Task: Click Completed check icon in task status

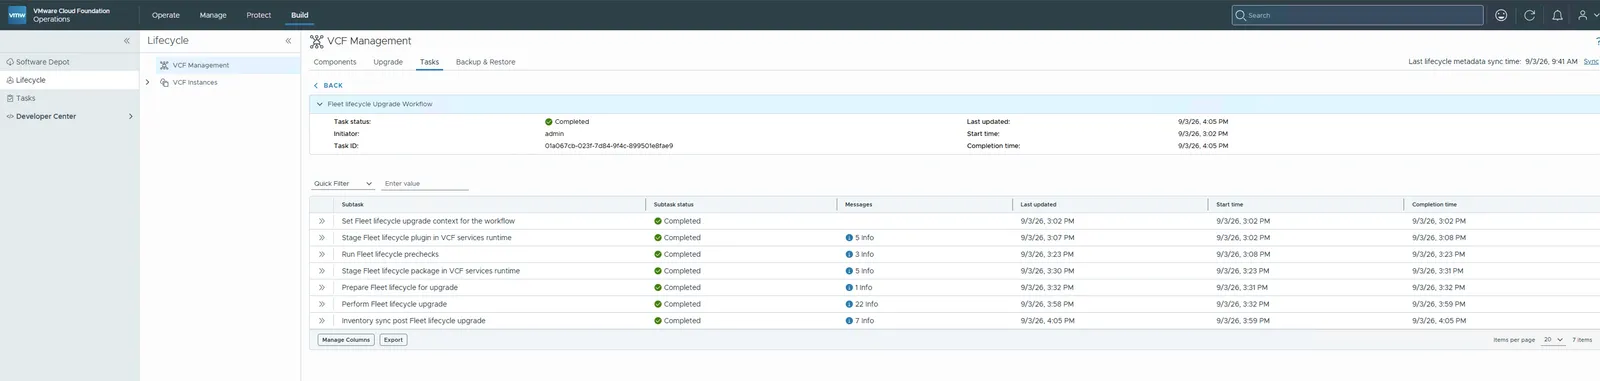Action: pyautogui.click(x=549, y=122)
